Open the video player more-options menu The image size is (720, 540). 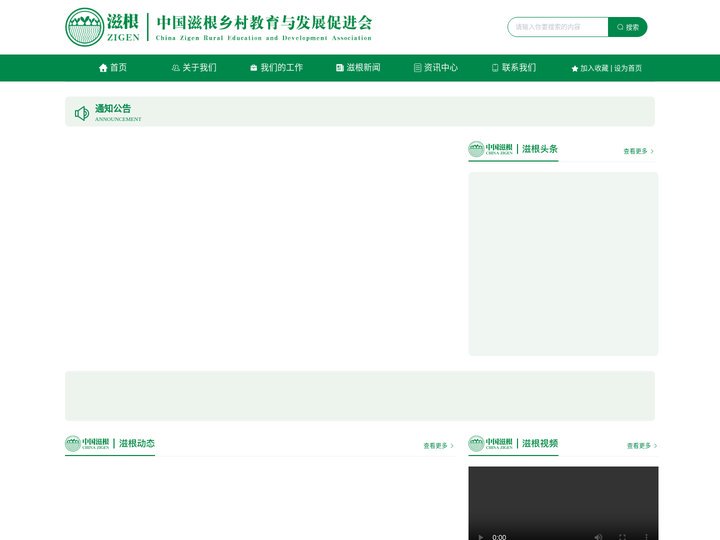point(646,536)
